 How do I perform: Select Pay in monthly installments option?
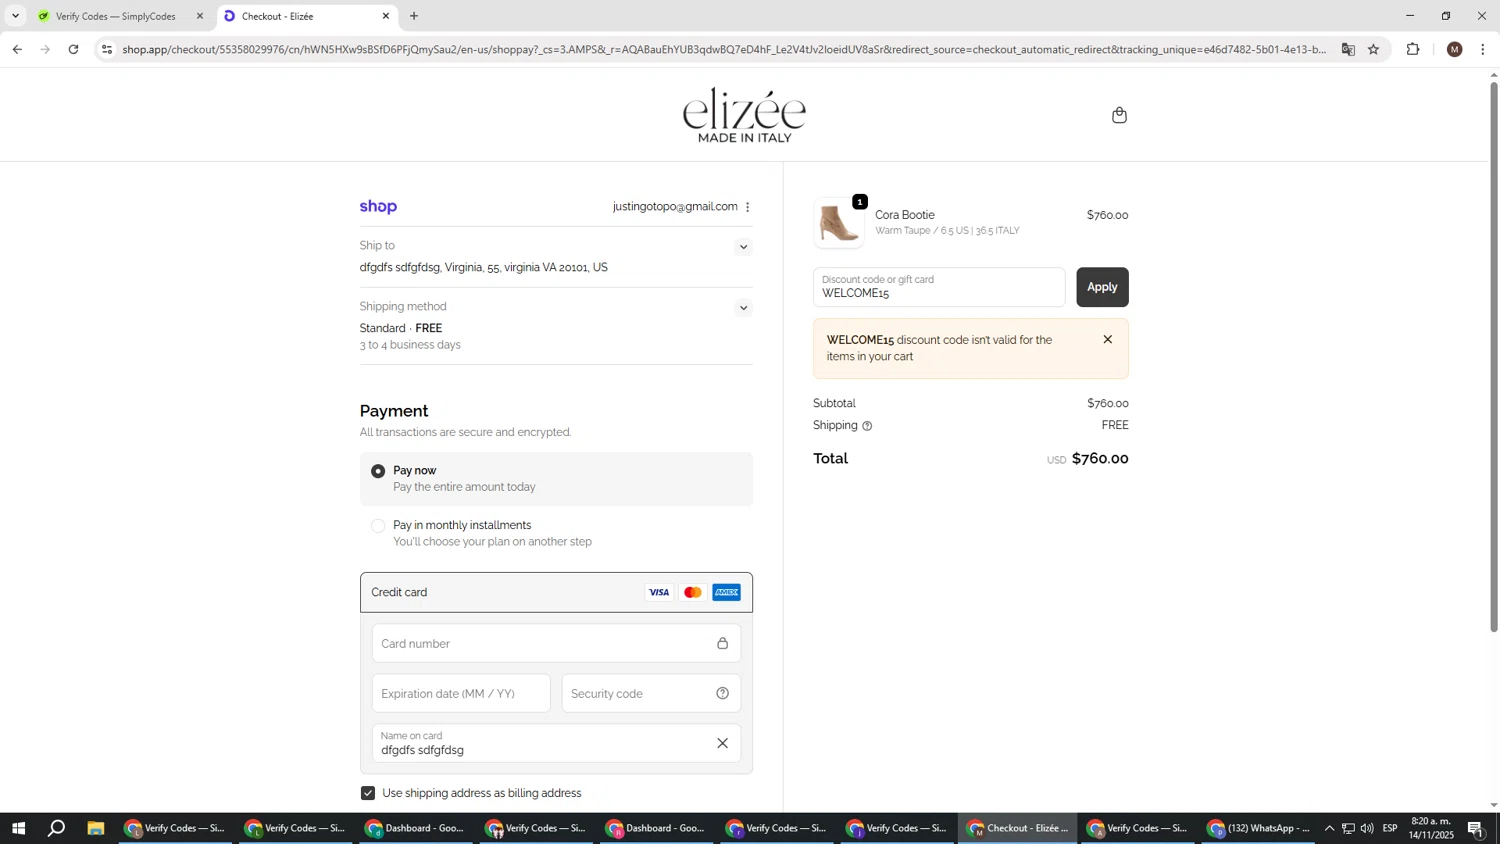tap(378, 526)
